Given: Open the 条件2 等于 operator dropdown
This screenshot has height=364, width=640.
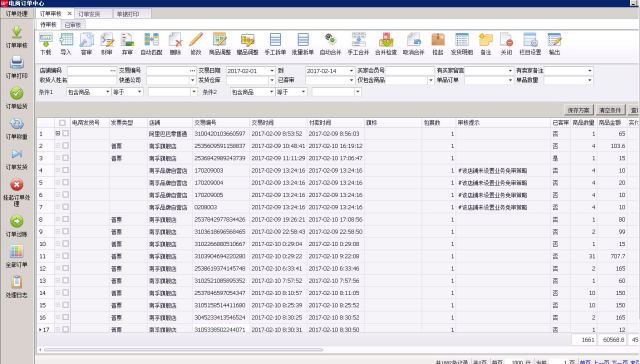Looking at the screenshot, I should click(x=303, y=92).
